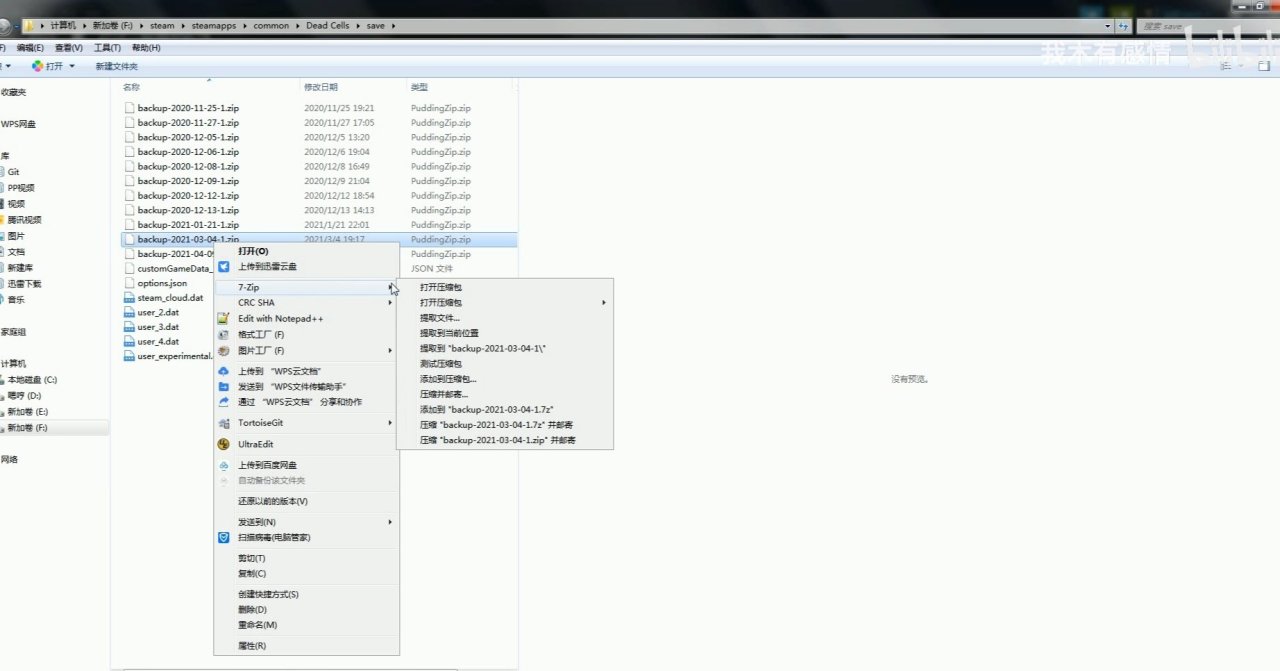
Task: Click the common breadcrumb in address bar
Action: click(x=271, y=26)
